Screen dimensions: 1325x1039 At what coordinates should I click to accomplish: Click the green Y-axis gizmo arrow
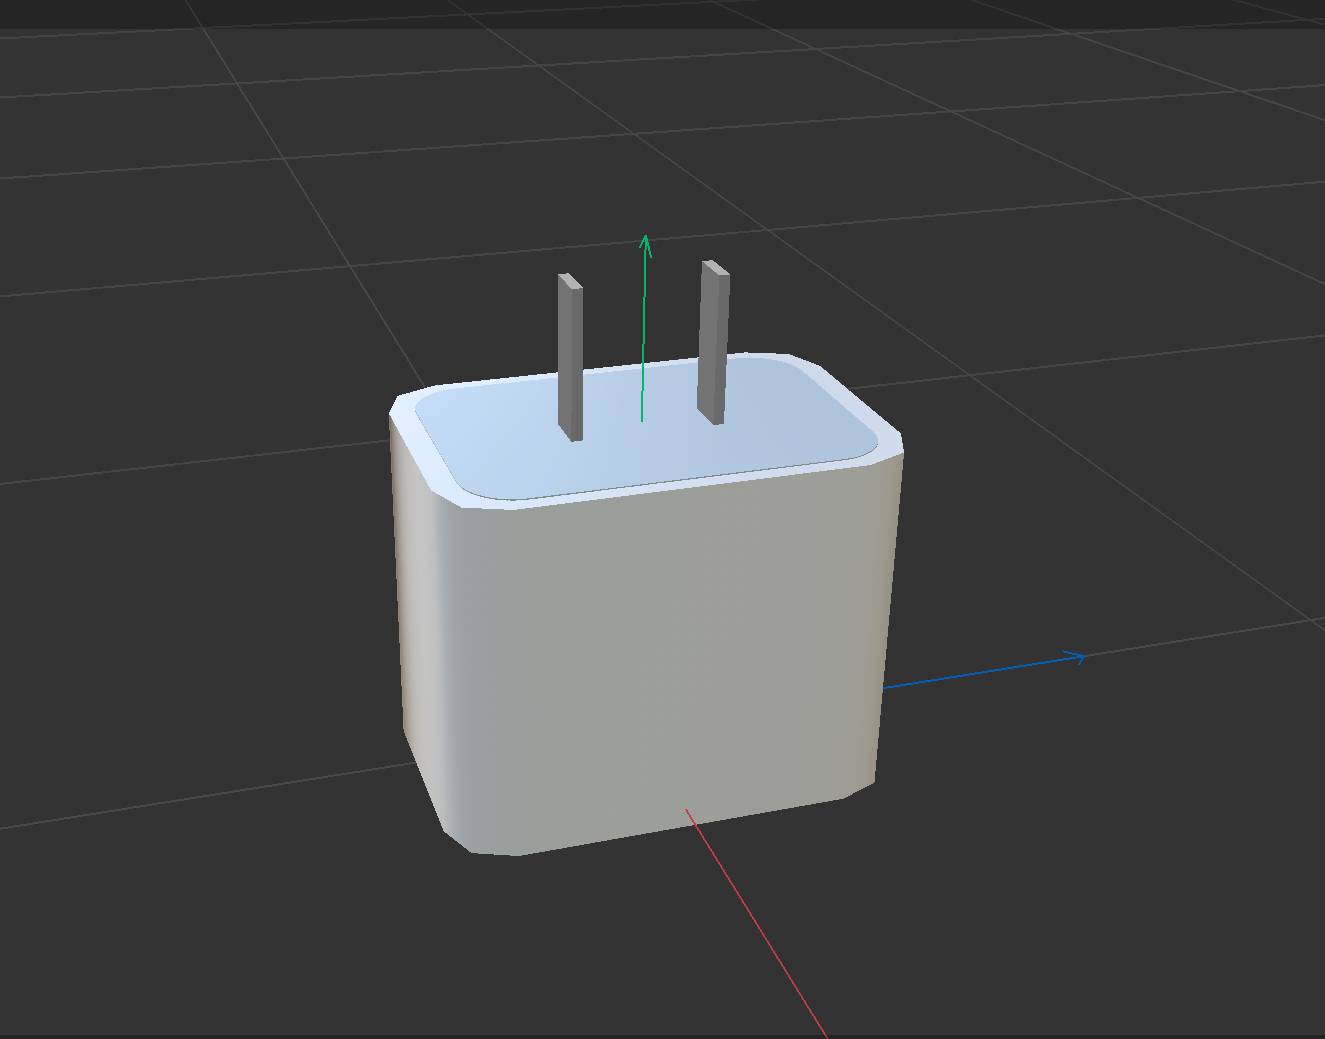pyautogui.click(x=644, y=330)
